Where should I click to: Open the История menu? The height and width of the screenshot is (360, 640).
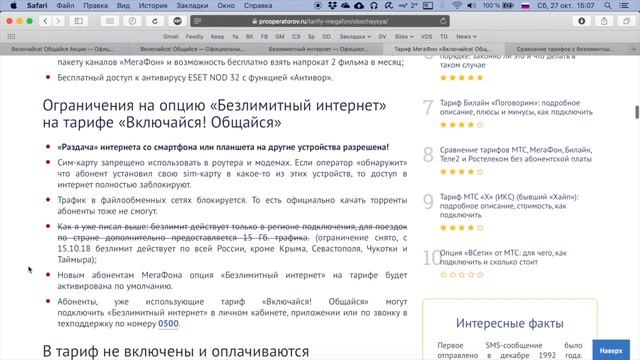[x=153, y=5]
